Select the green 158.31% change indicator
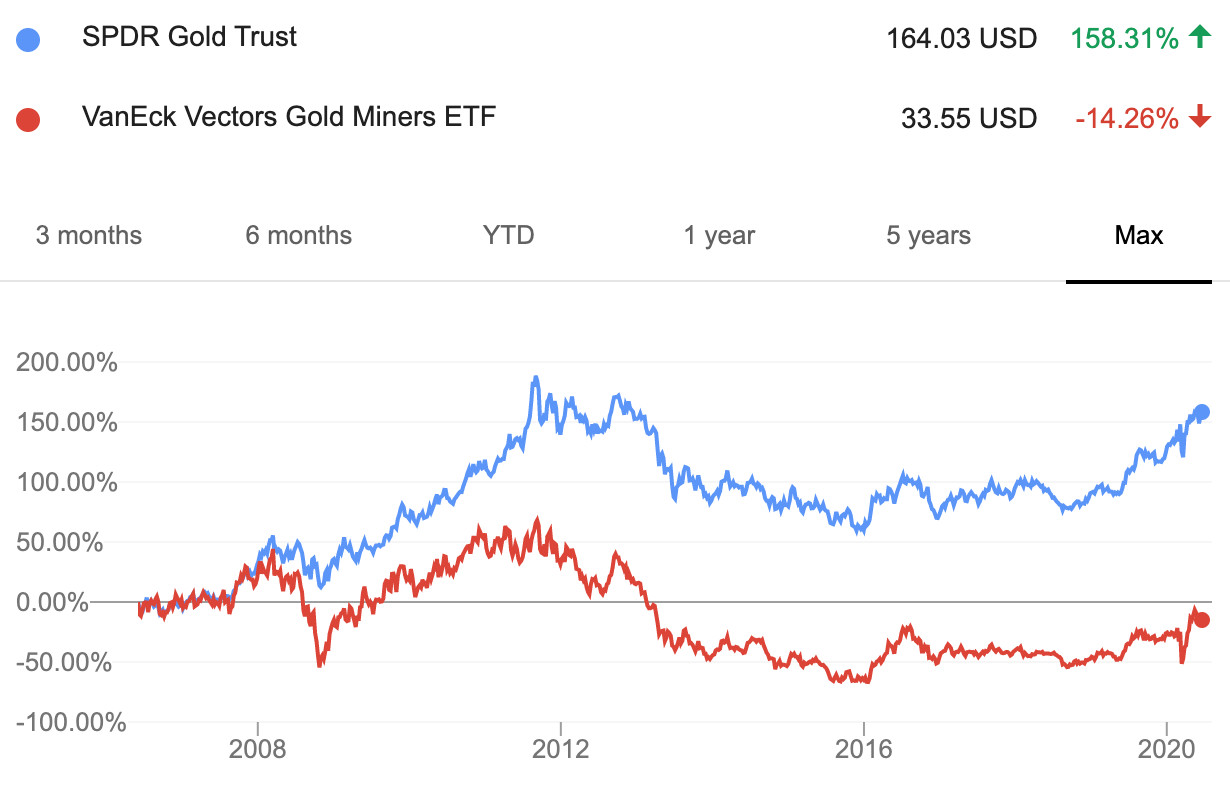The height and width of the screenshot is (786, 1230). click(1124, 38)
